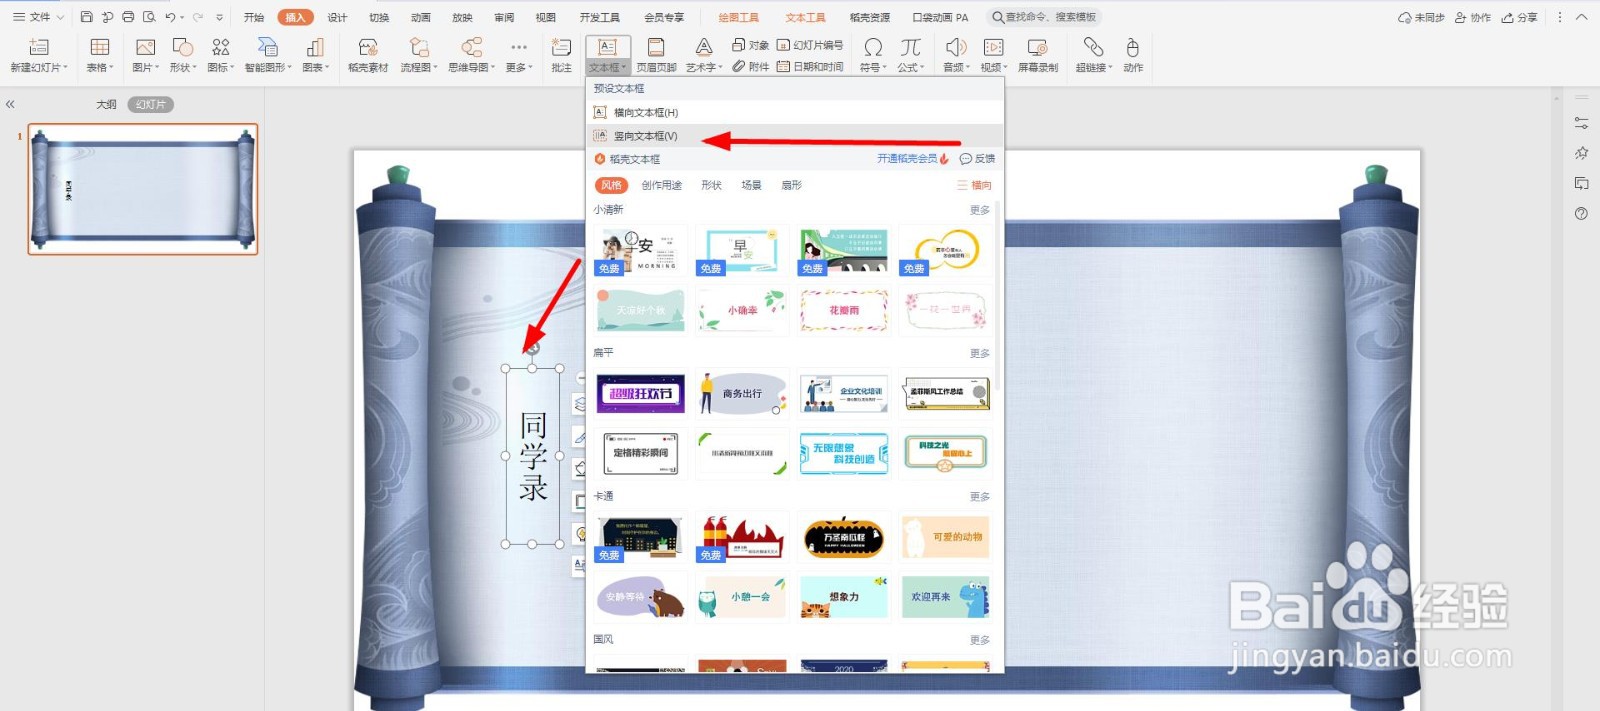Click the 反馈 feedback button
This screenshot has width=1600, height=711.
977,159
